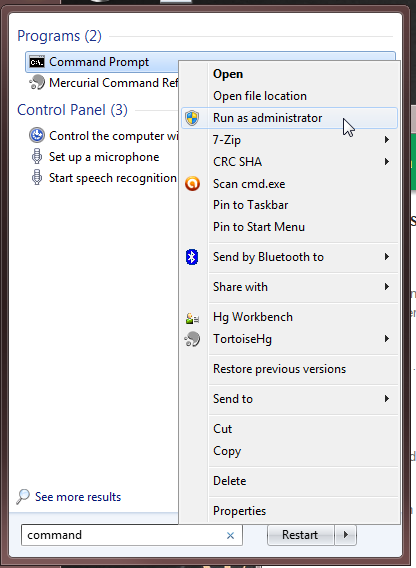Viewport: 416px width, 568px height.
Task: Expand the 7-Zip submenu arrow
Action: click(387, 140)
